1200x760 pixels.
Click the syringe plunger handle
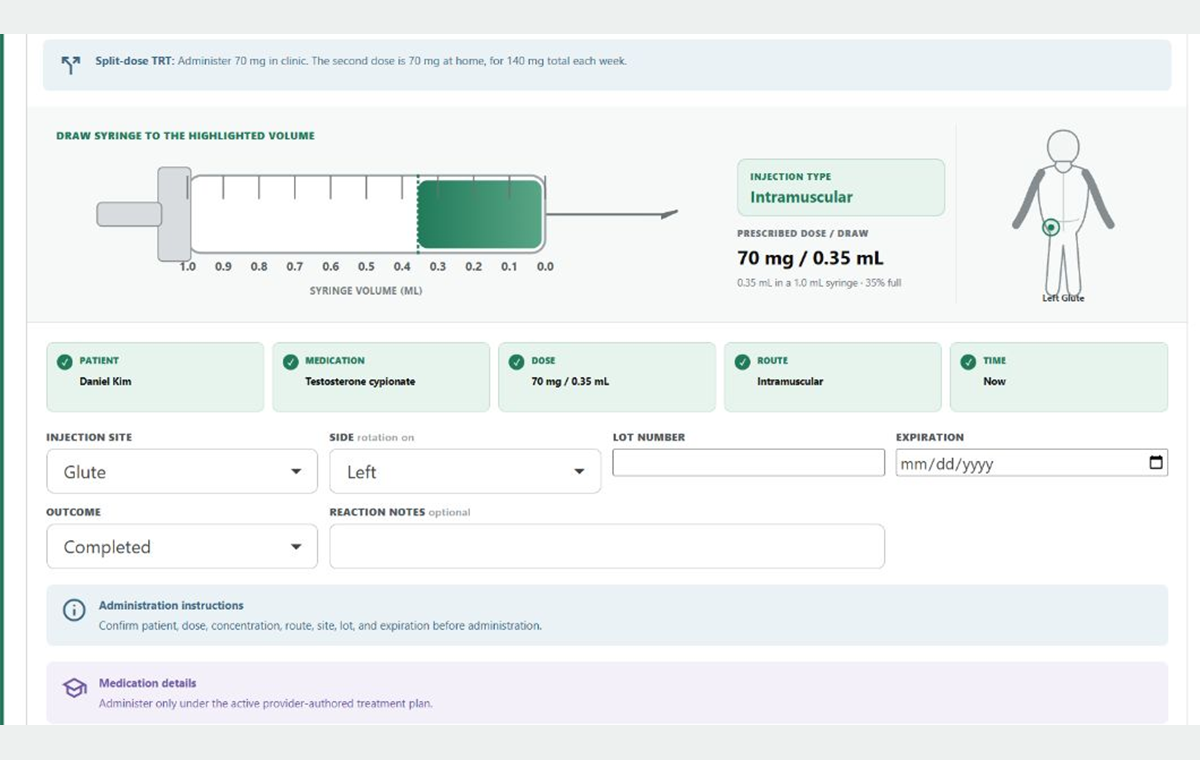click(x=129, y=214)
